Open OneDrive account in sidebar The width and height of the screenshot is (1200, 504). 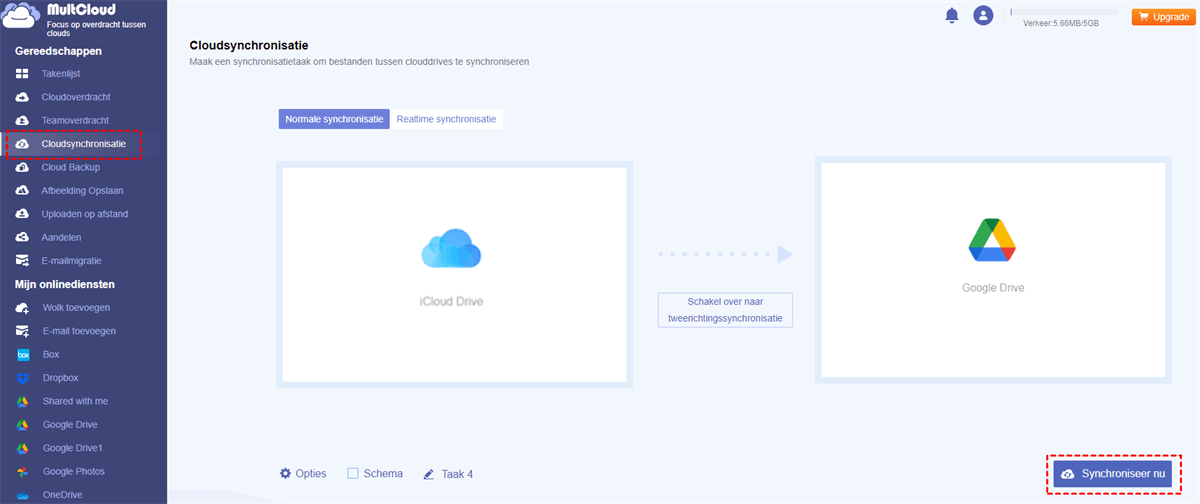(x=62, y=495)
